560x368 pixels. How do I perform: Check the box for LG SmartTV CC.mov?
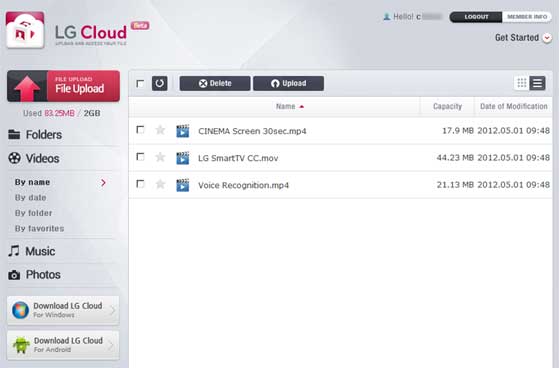(140, 157)
